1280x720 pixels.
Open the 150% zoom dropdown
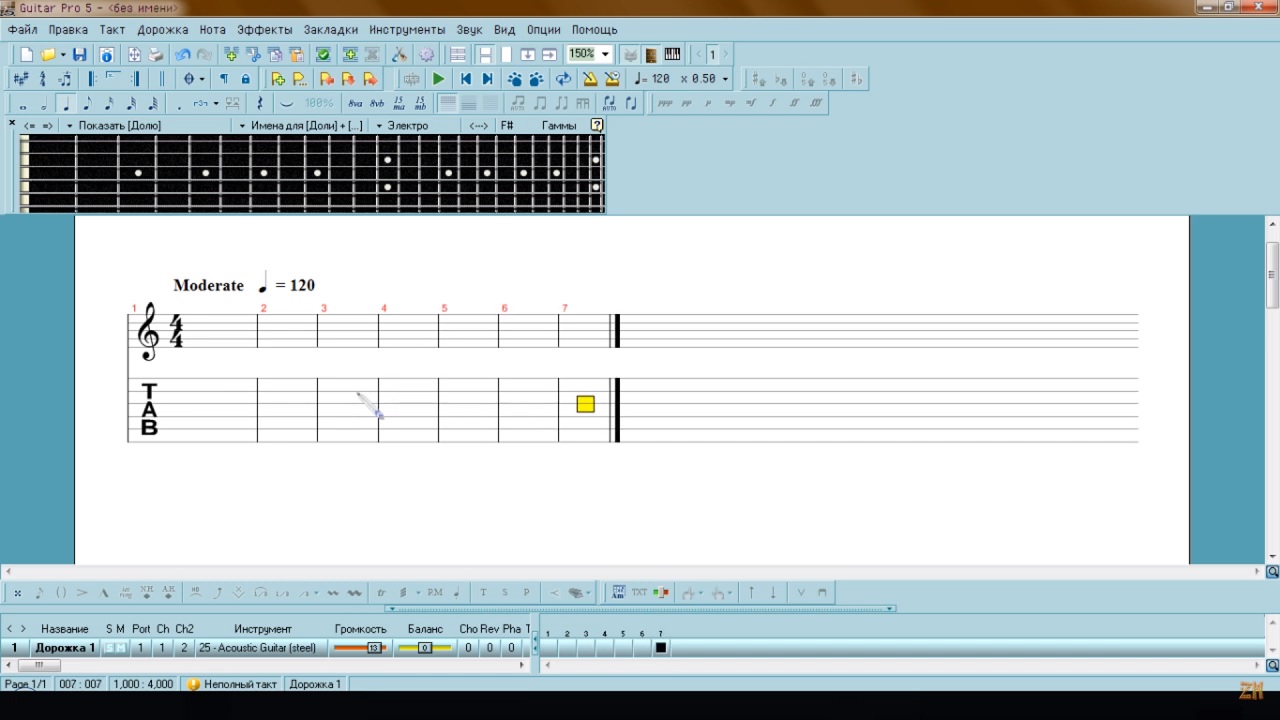605,55
